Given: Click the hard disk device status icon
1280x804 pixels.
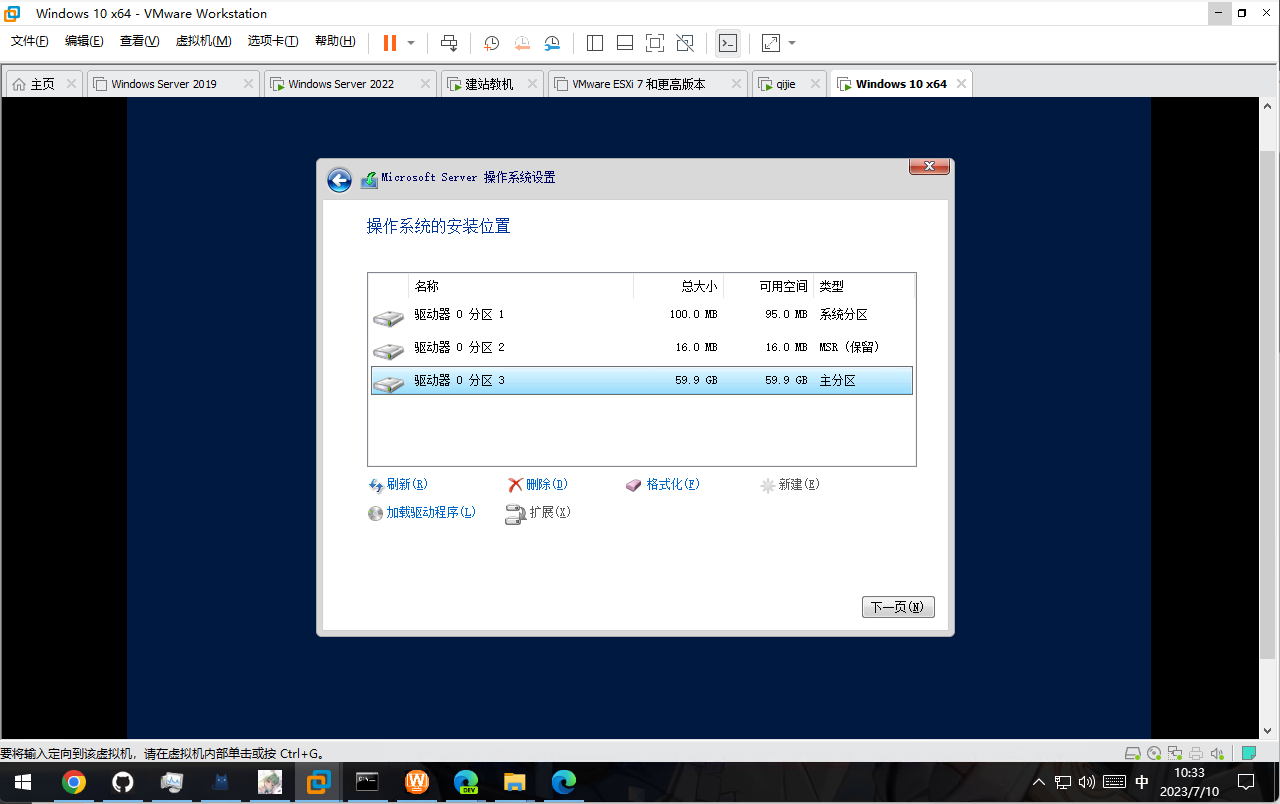Looking at the screenshot, I should [x=1133, y=754].
